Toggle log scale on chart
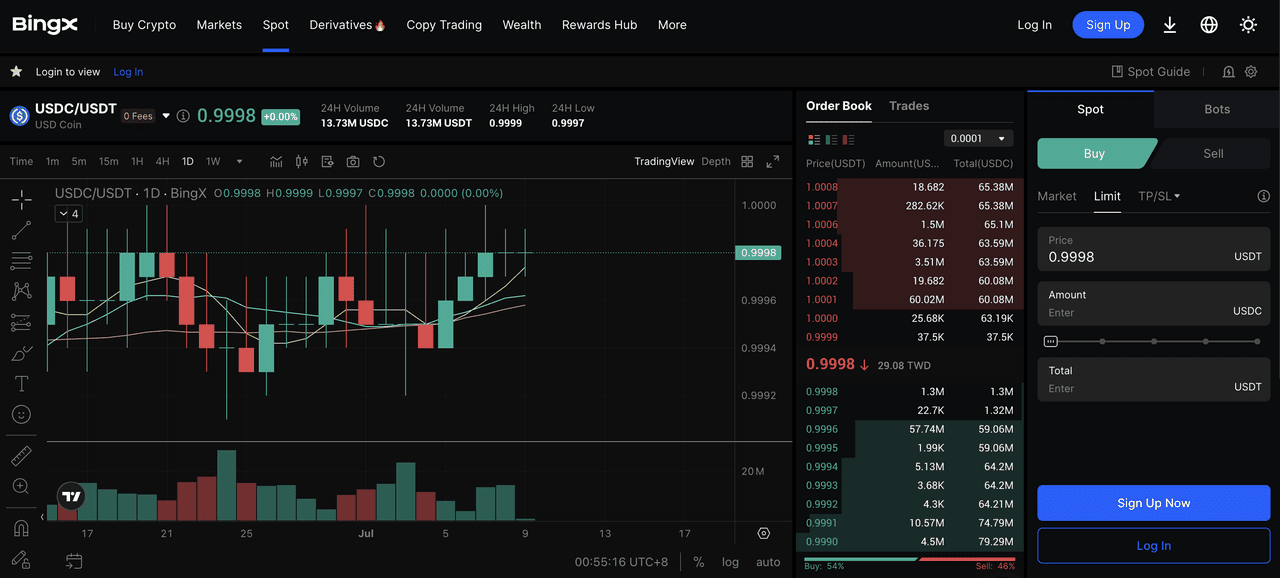1280x578 pixels. pos(731,562)
